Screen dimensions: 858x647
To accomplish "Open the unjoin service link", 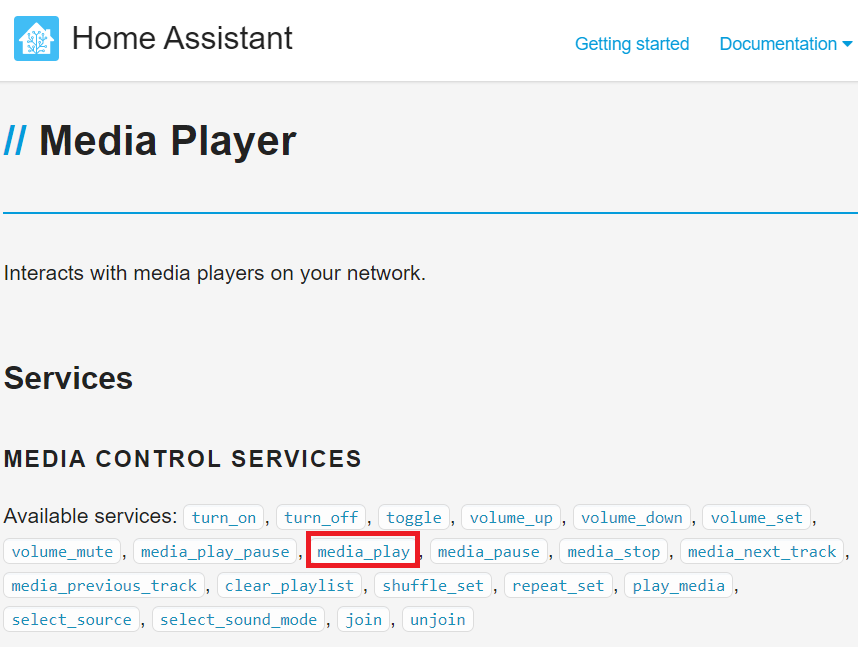I will coord(438,619).
